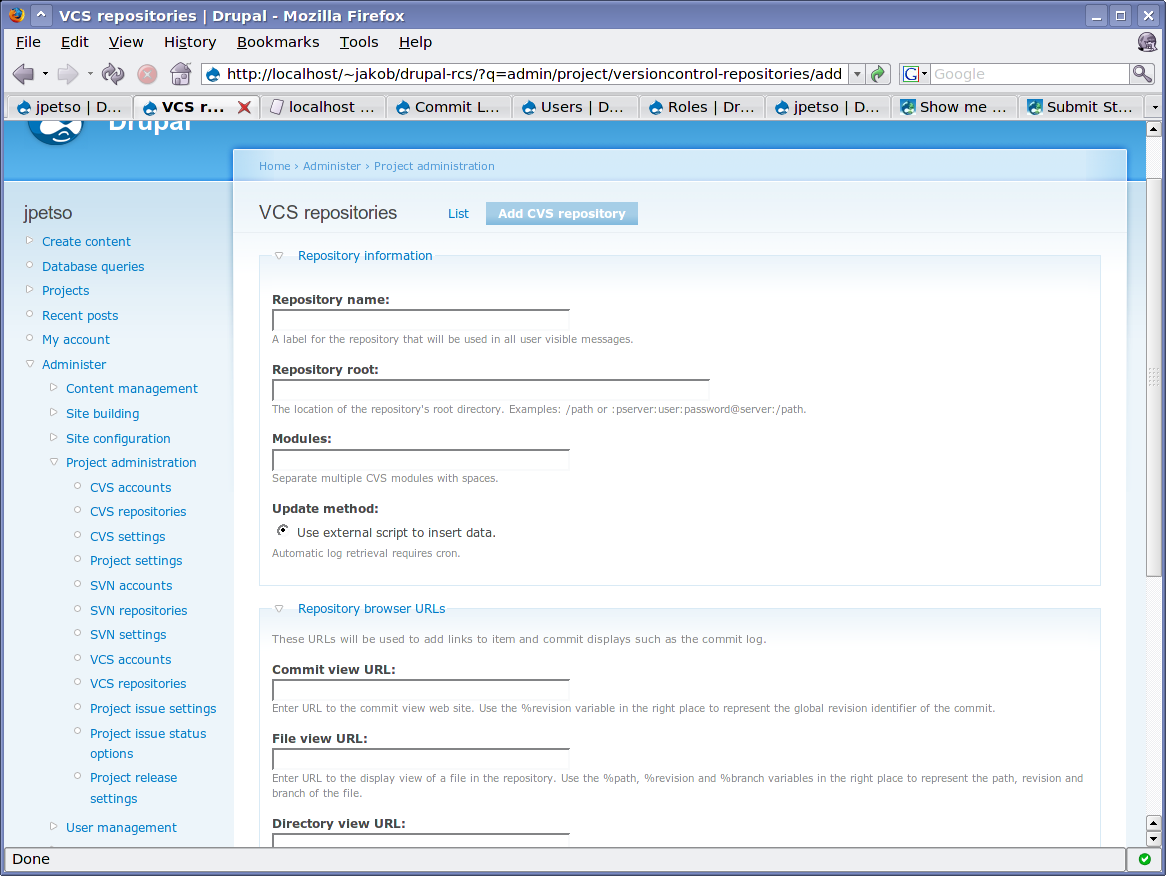Select the 'Use external script' radio button
The image size is (1166, 876).
tap(282, 530)
